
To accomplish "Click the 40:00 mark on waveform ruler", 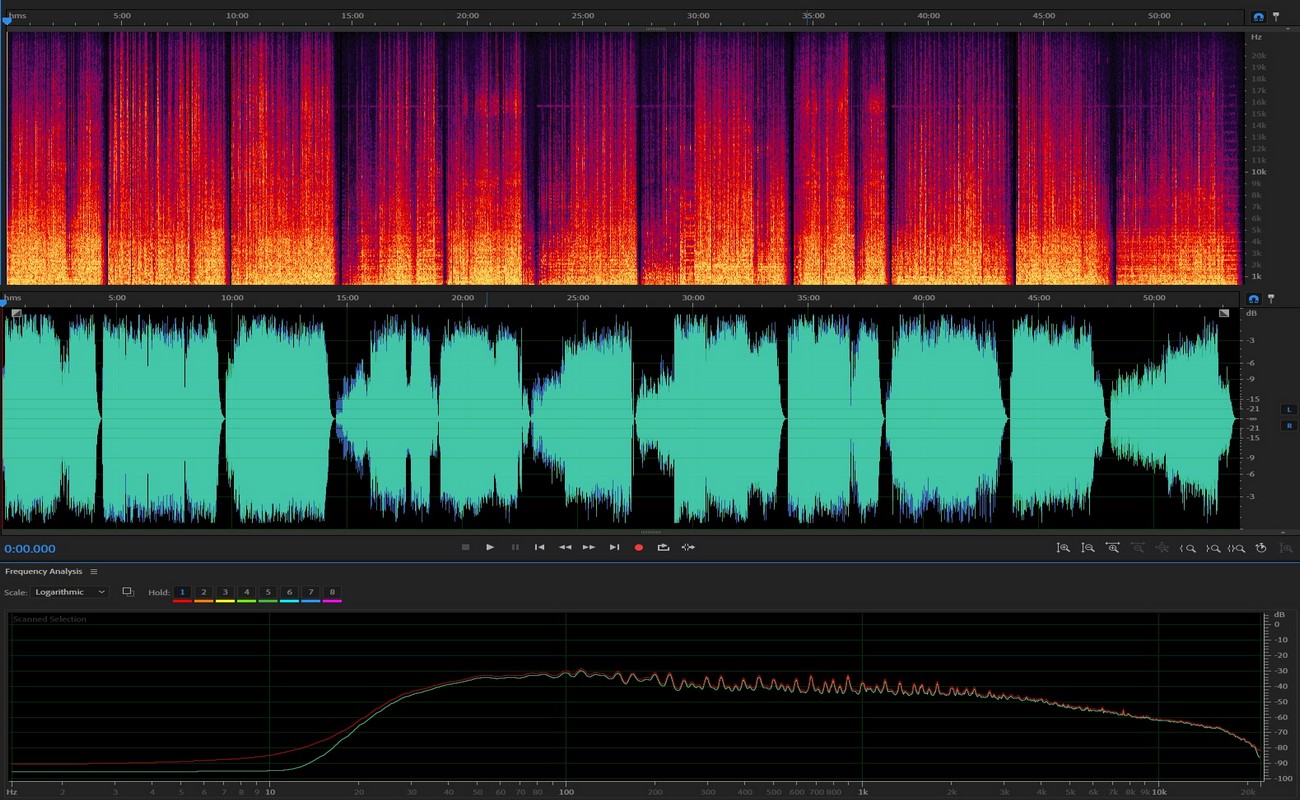I will [924, 298].
